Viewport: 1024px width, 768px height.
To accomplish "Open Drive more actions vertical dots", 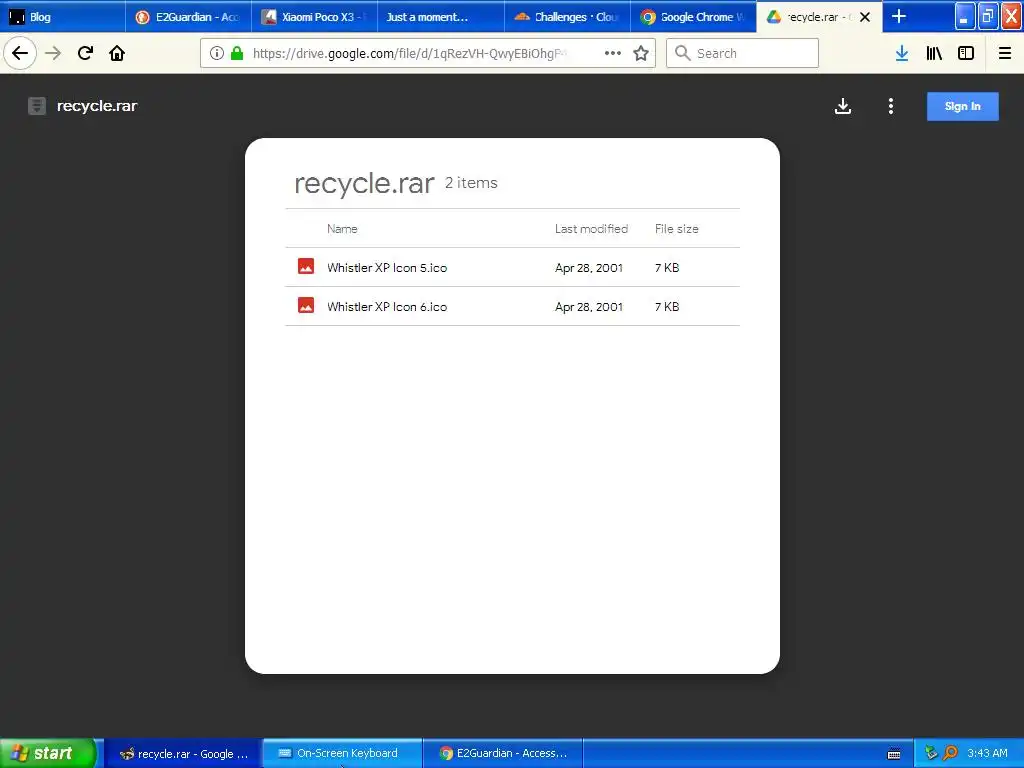I will [x=891, y=106].
